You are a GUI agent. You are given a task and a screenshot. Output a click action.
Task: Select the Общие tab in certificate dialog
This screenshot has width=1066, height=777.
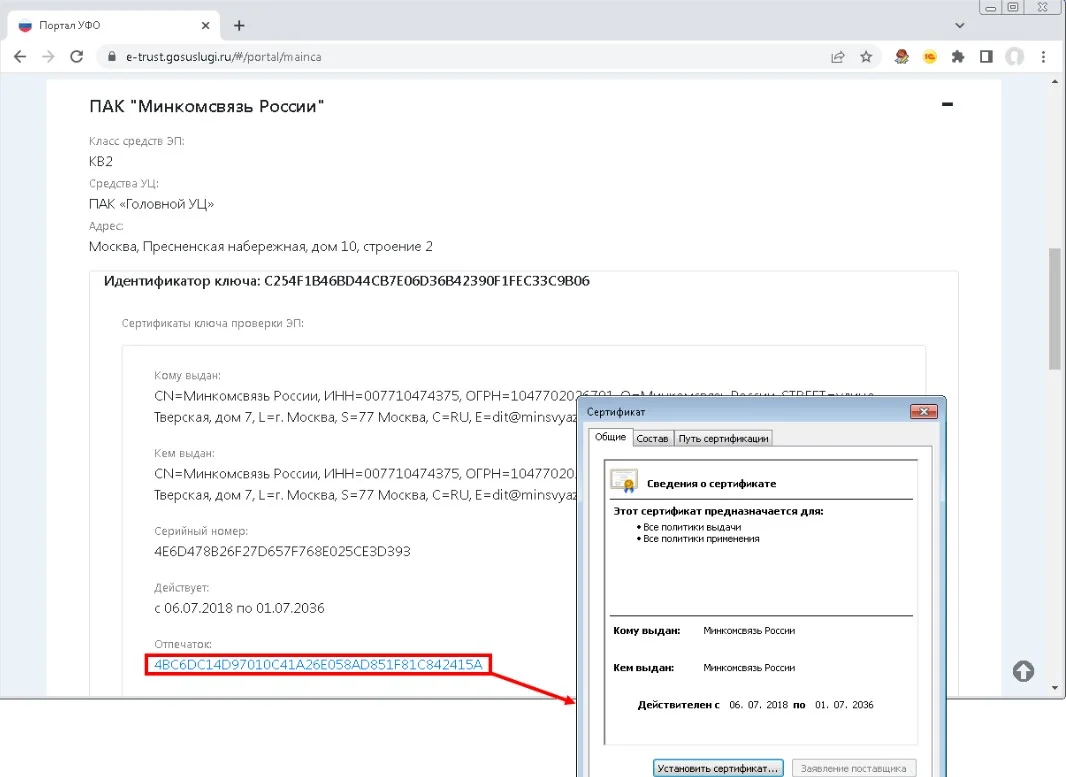coord(611,437)
